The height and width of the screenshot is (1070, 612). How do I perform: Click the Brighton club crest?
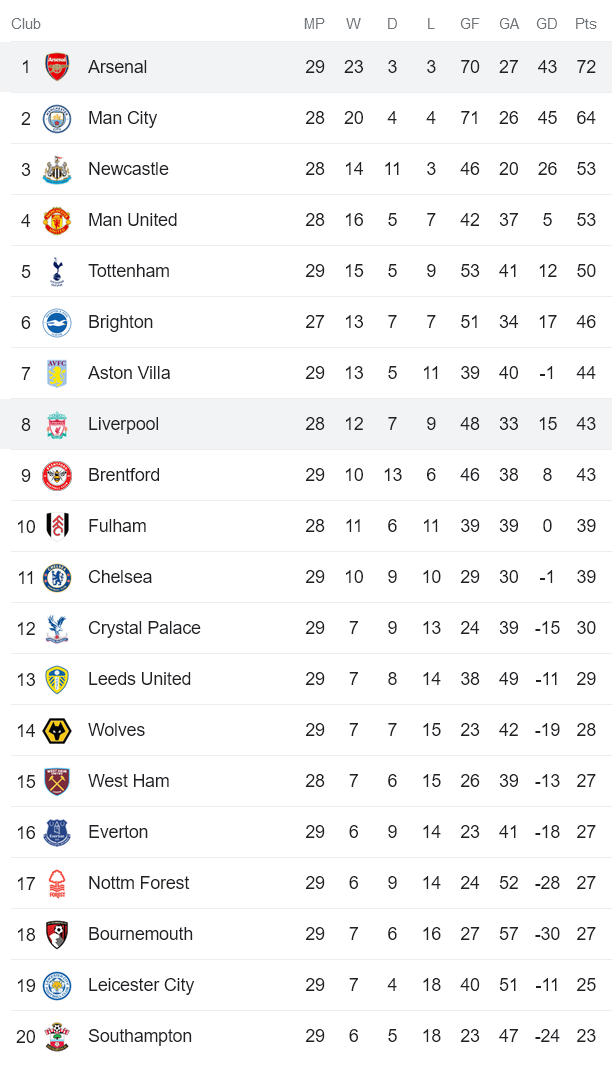(57, 322)
